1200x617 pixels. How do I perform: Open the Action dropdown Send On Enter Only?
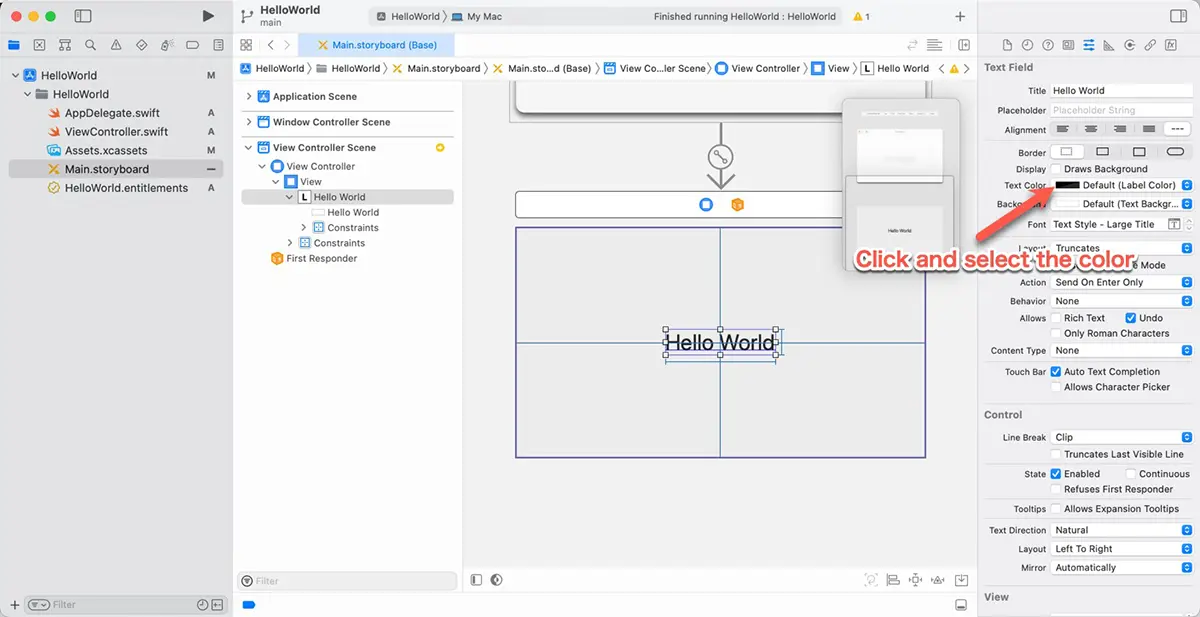pyautogui.click(x=1122, y=282)
